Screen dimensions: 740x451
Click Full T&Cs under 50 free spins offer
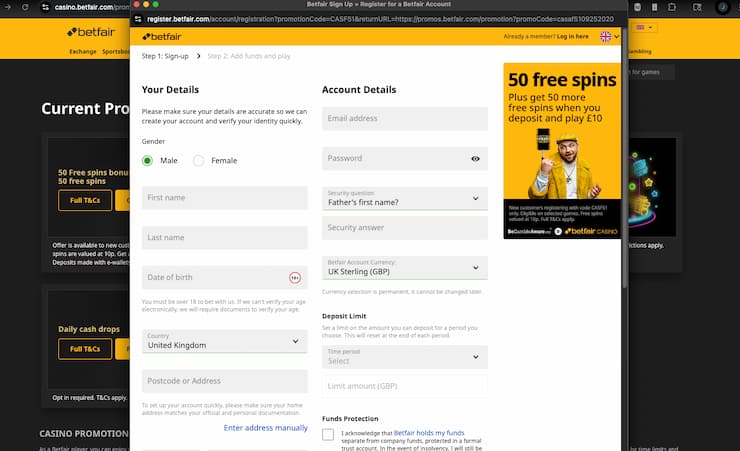click(x=85, y=200)
